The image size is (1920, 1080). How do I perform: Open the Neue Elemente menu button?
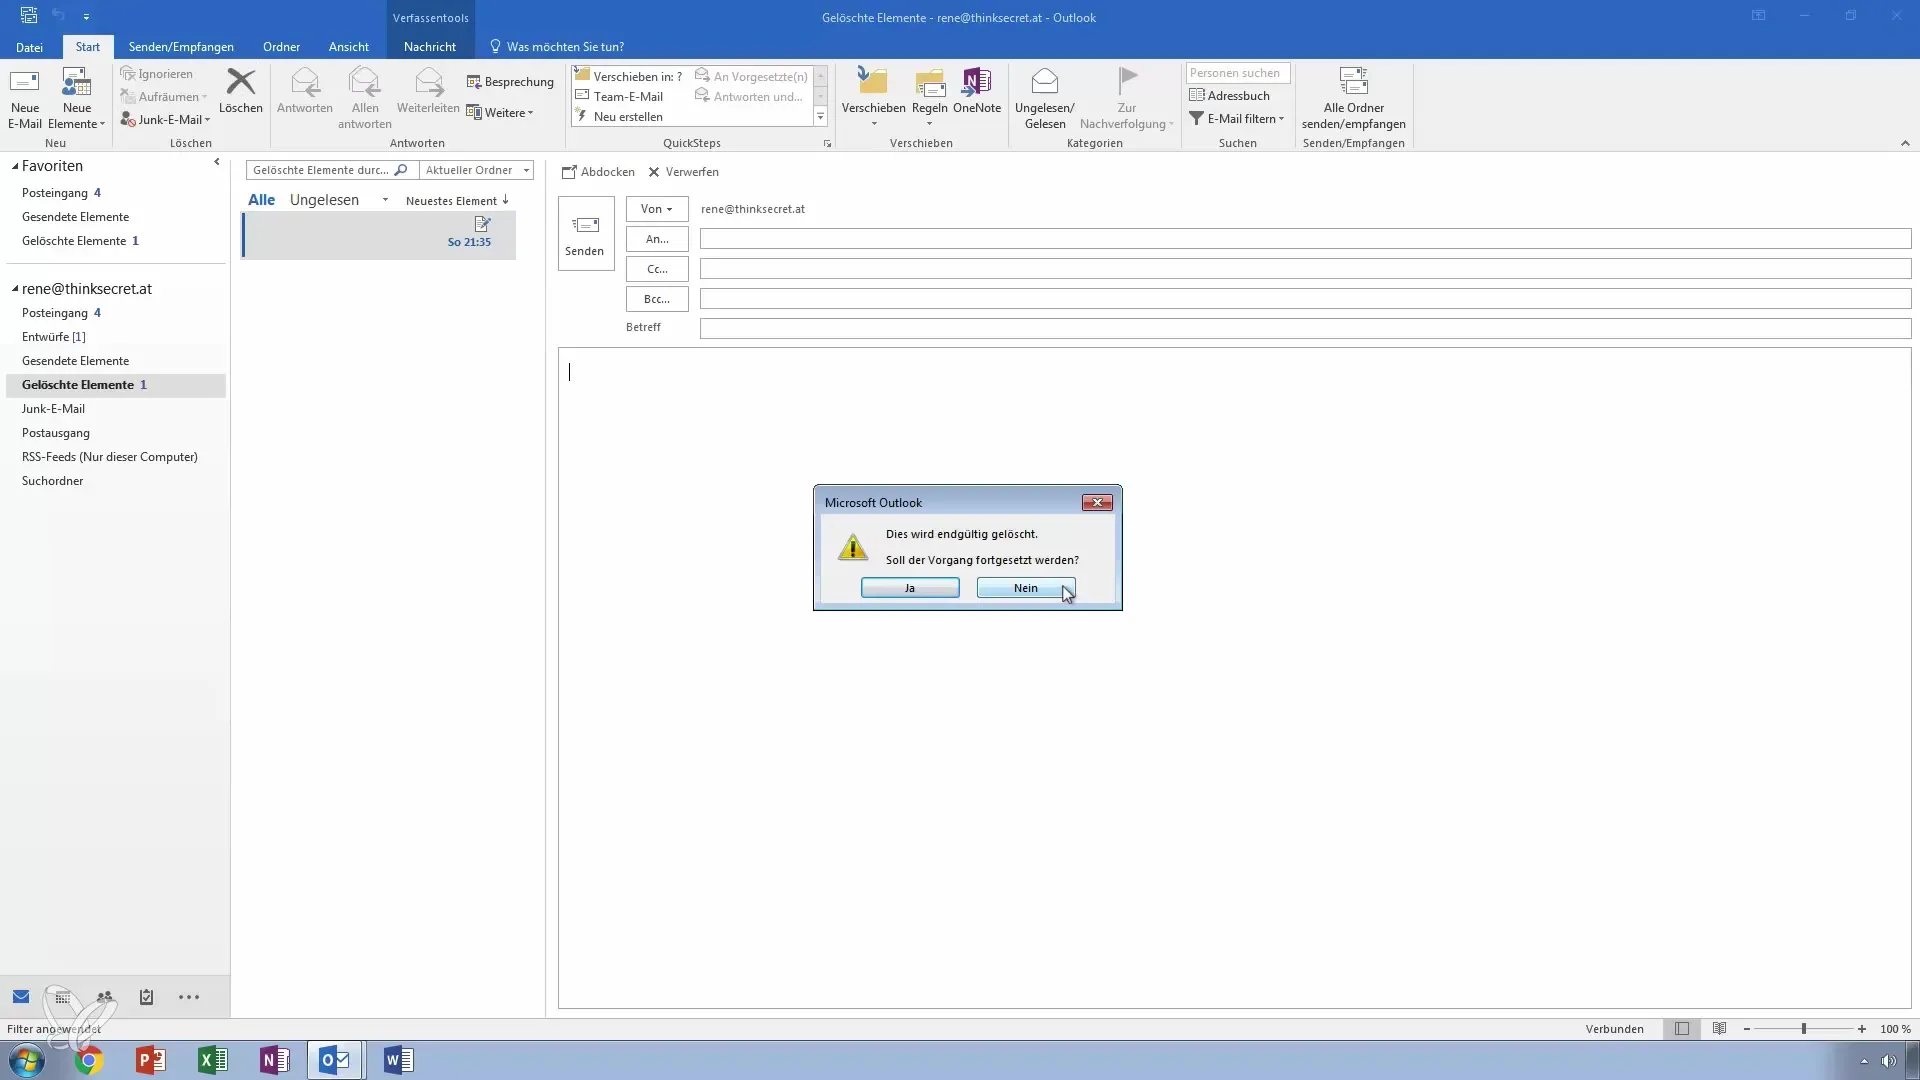pyautogui.click(x=76, y=98)
